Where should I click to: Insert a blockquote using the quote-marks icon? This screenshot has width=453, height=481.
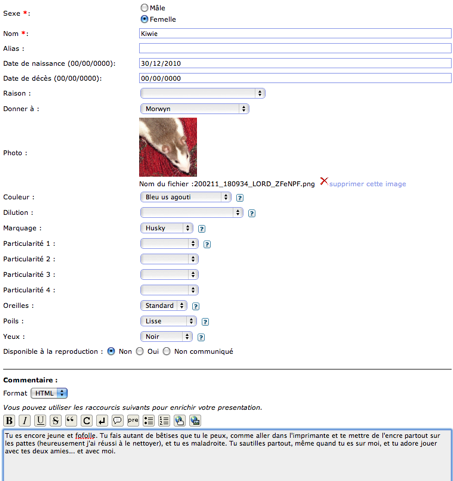pos(71,421)
